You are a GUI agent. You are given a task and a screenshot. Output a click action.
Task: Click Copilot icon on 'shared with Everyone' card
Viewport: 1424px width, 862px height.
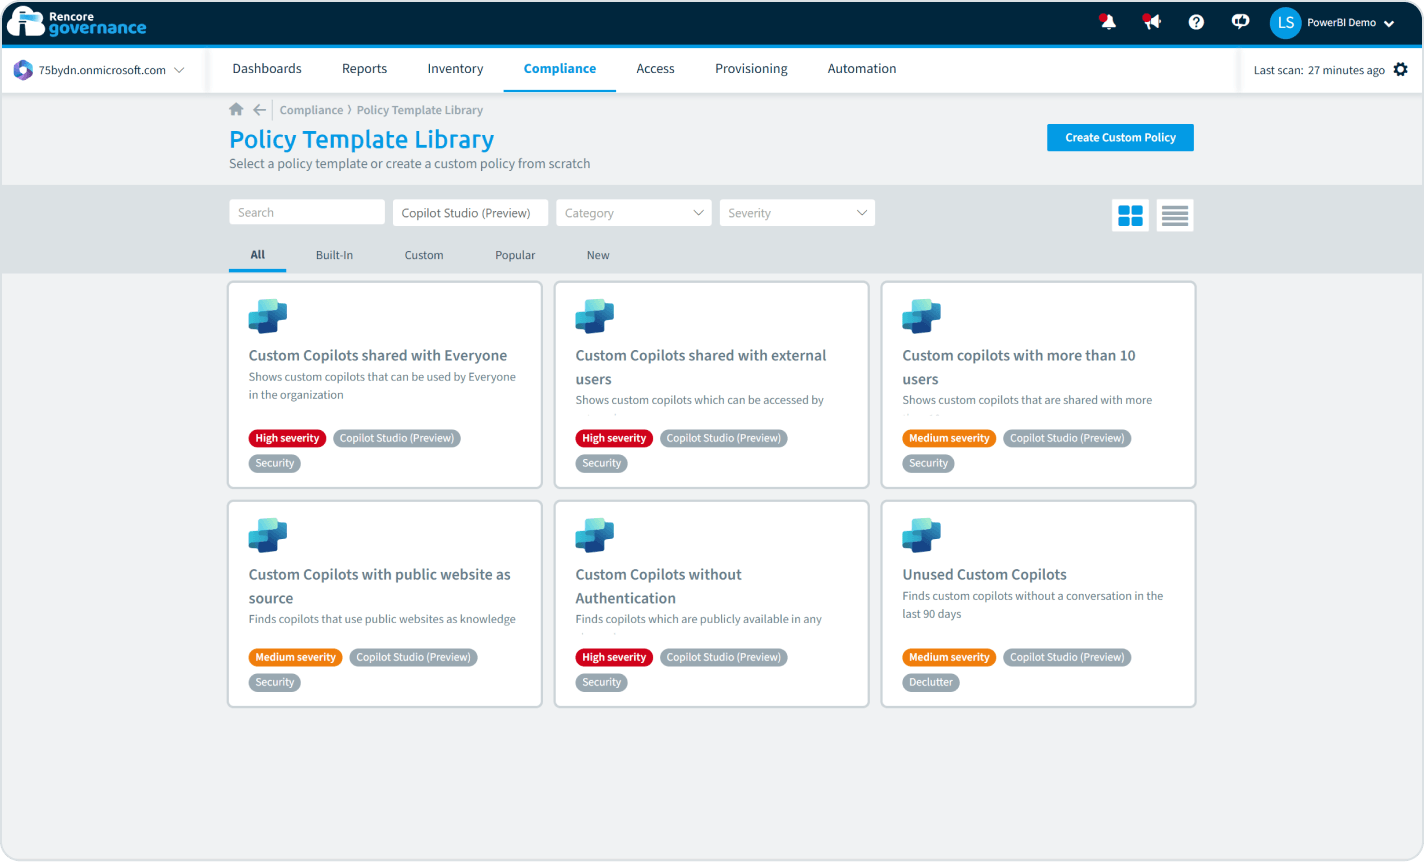coord(268,316)
